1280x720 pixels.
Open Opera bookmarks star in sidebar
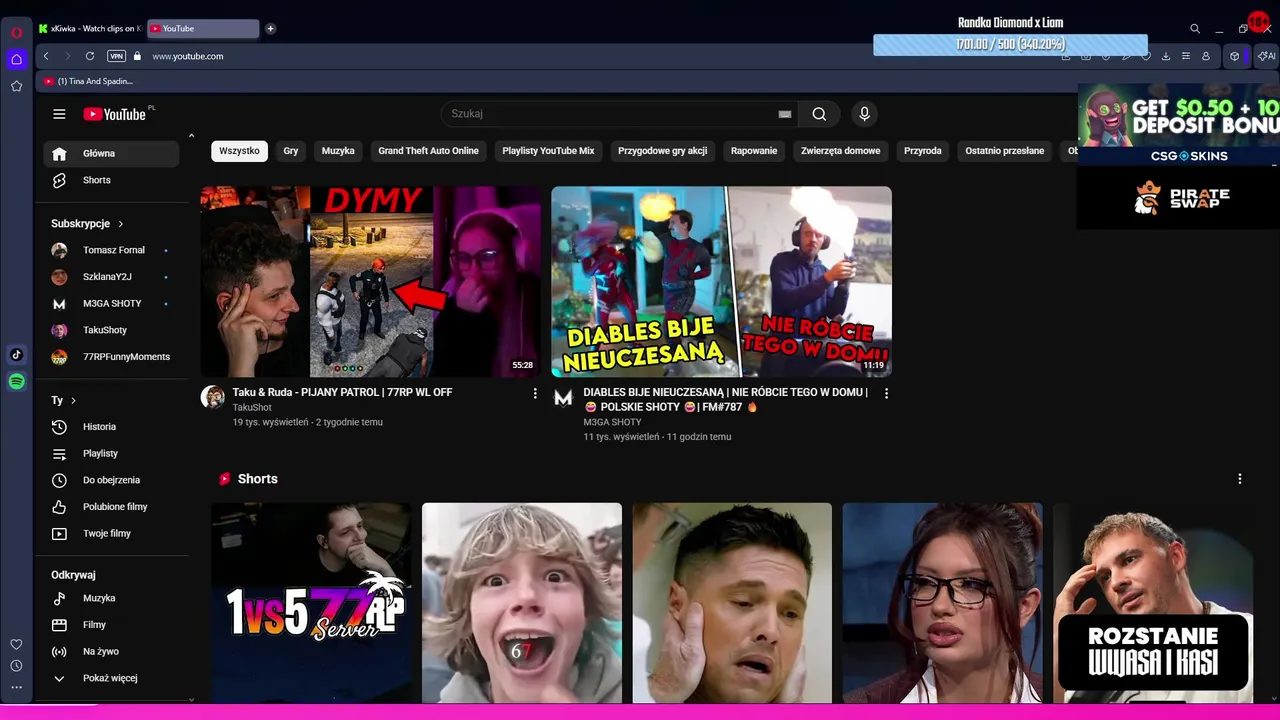pyautogui.click(x=16, y=86)
